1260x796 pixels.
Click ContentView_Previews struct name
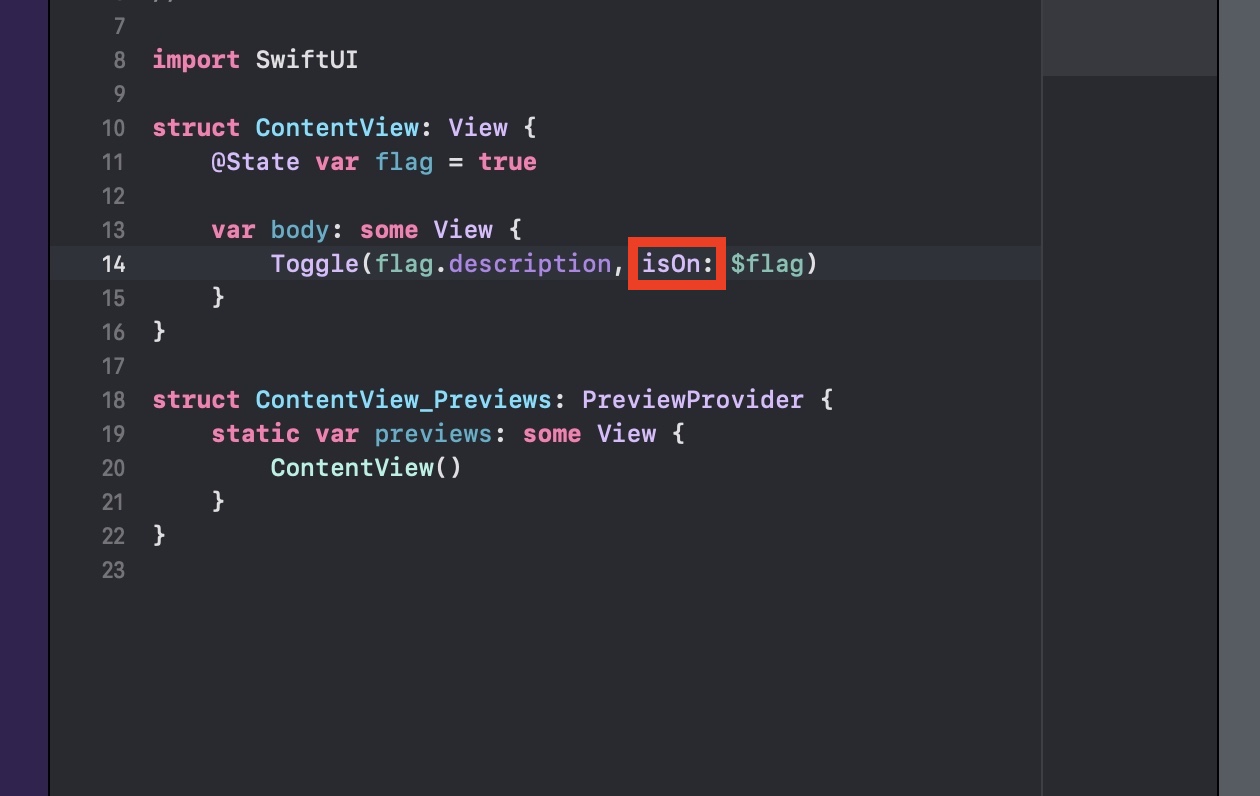point(403,400)
